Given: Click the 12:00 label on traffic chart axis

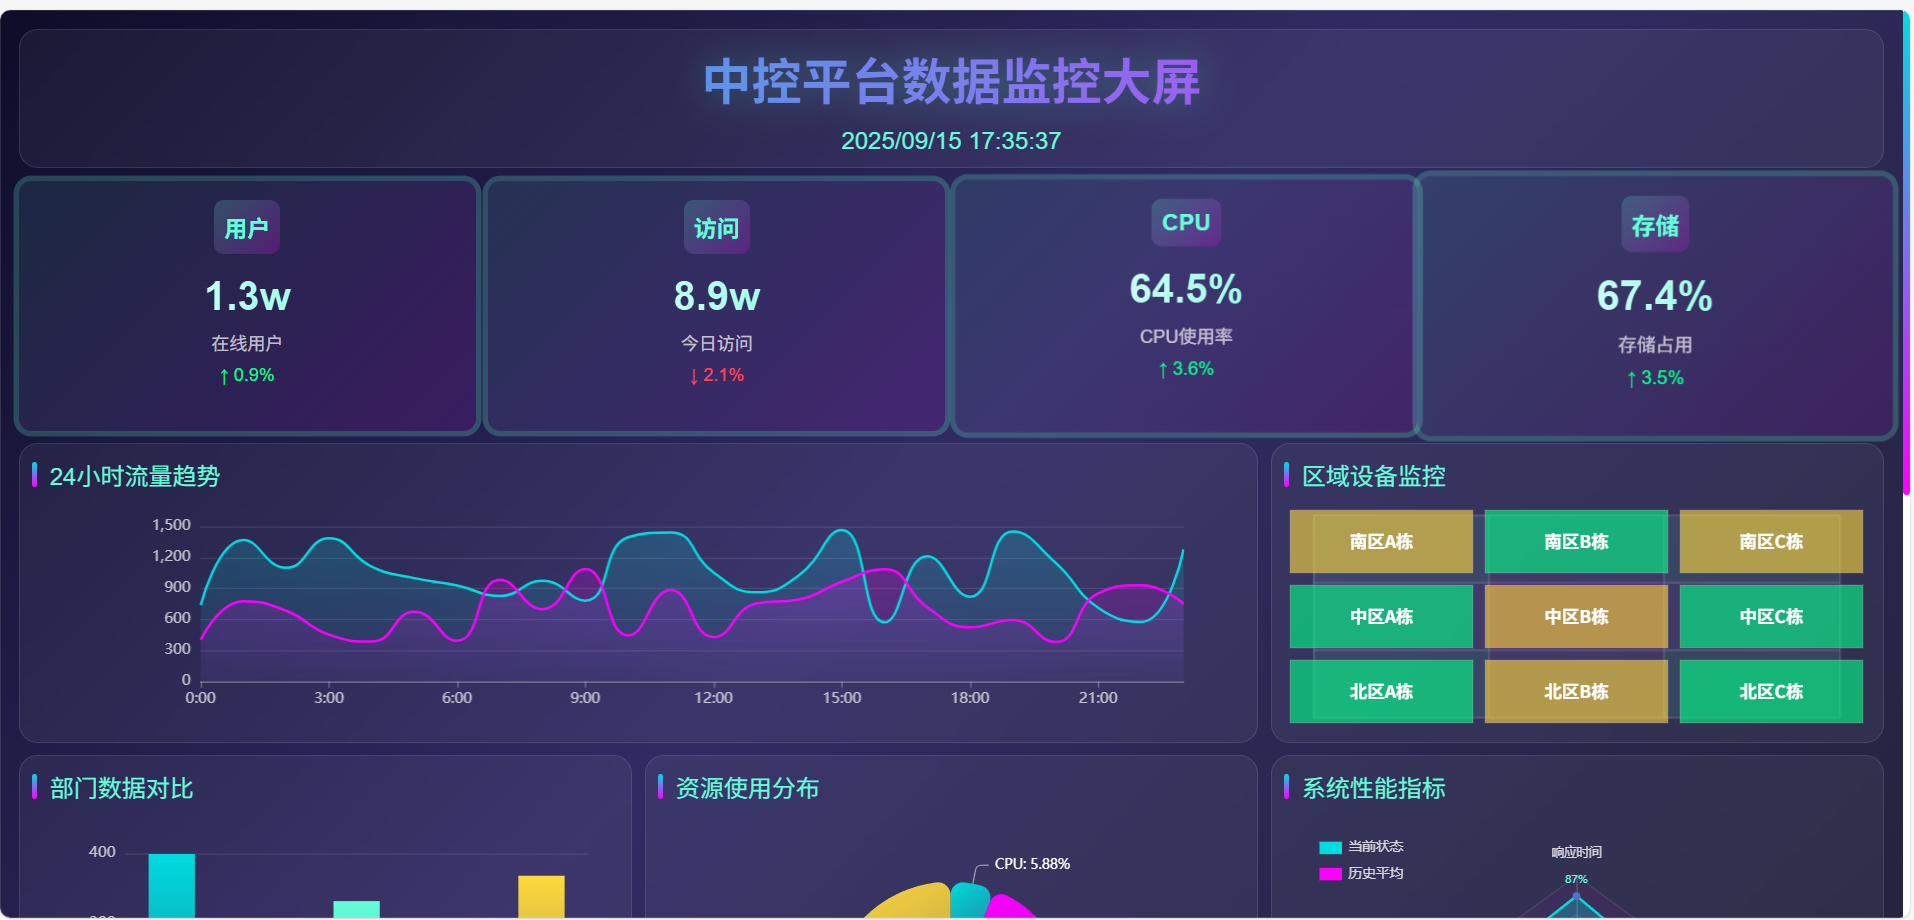Looking at the screenshot, I should pos(713,698).
